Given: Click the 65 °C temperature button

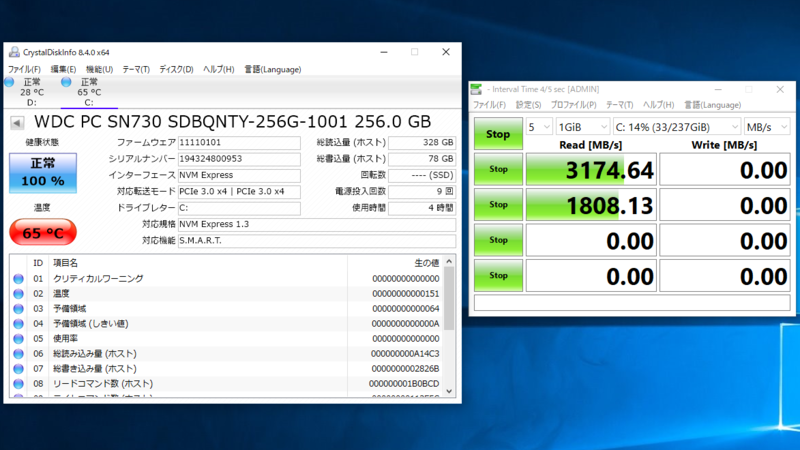Looking at the screenshot, I should click(43, 233).
